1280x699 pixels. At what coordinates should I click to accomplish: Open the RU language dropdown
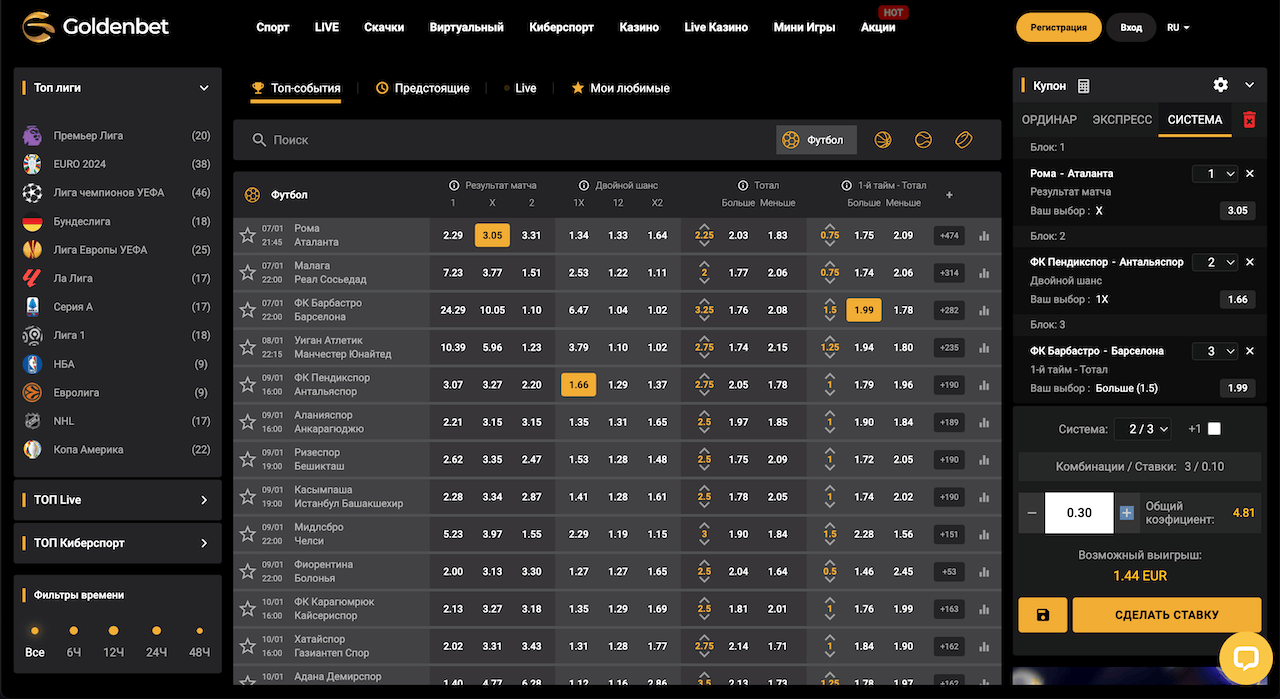click(1178, 28)
